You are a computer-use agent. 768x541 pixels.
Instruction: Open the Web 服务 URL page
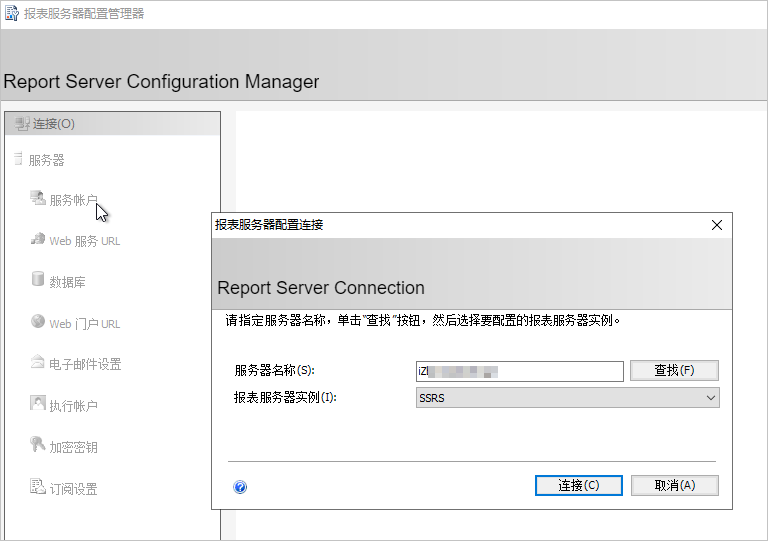[x=85, y=241]
